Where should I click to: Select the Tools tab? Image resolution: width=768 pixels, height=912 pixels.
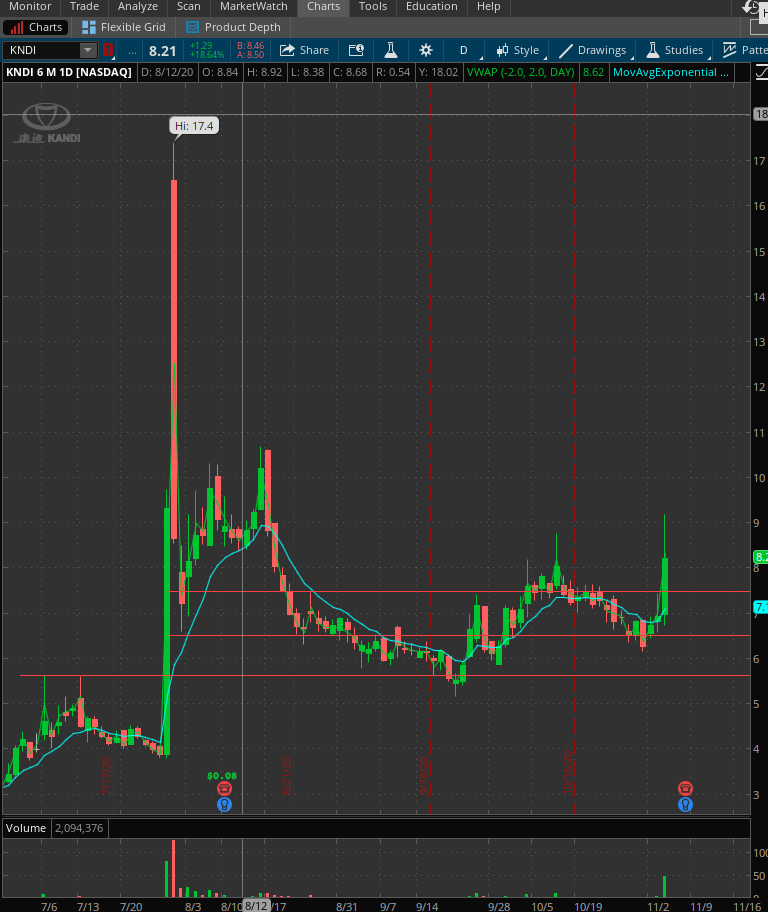[373, 7]
